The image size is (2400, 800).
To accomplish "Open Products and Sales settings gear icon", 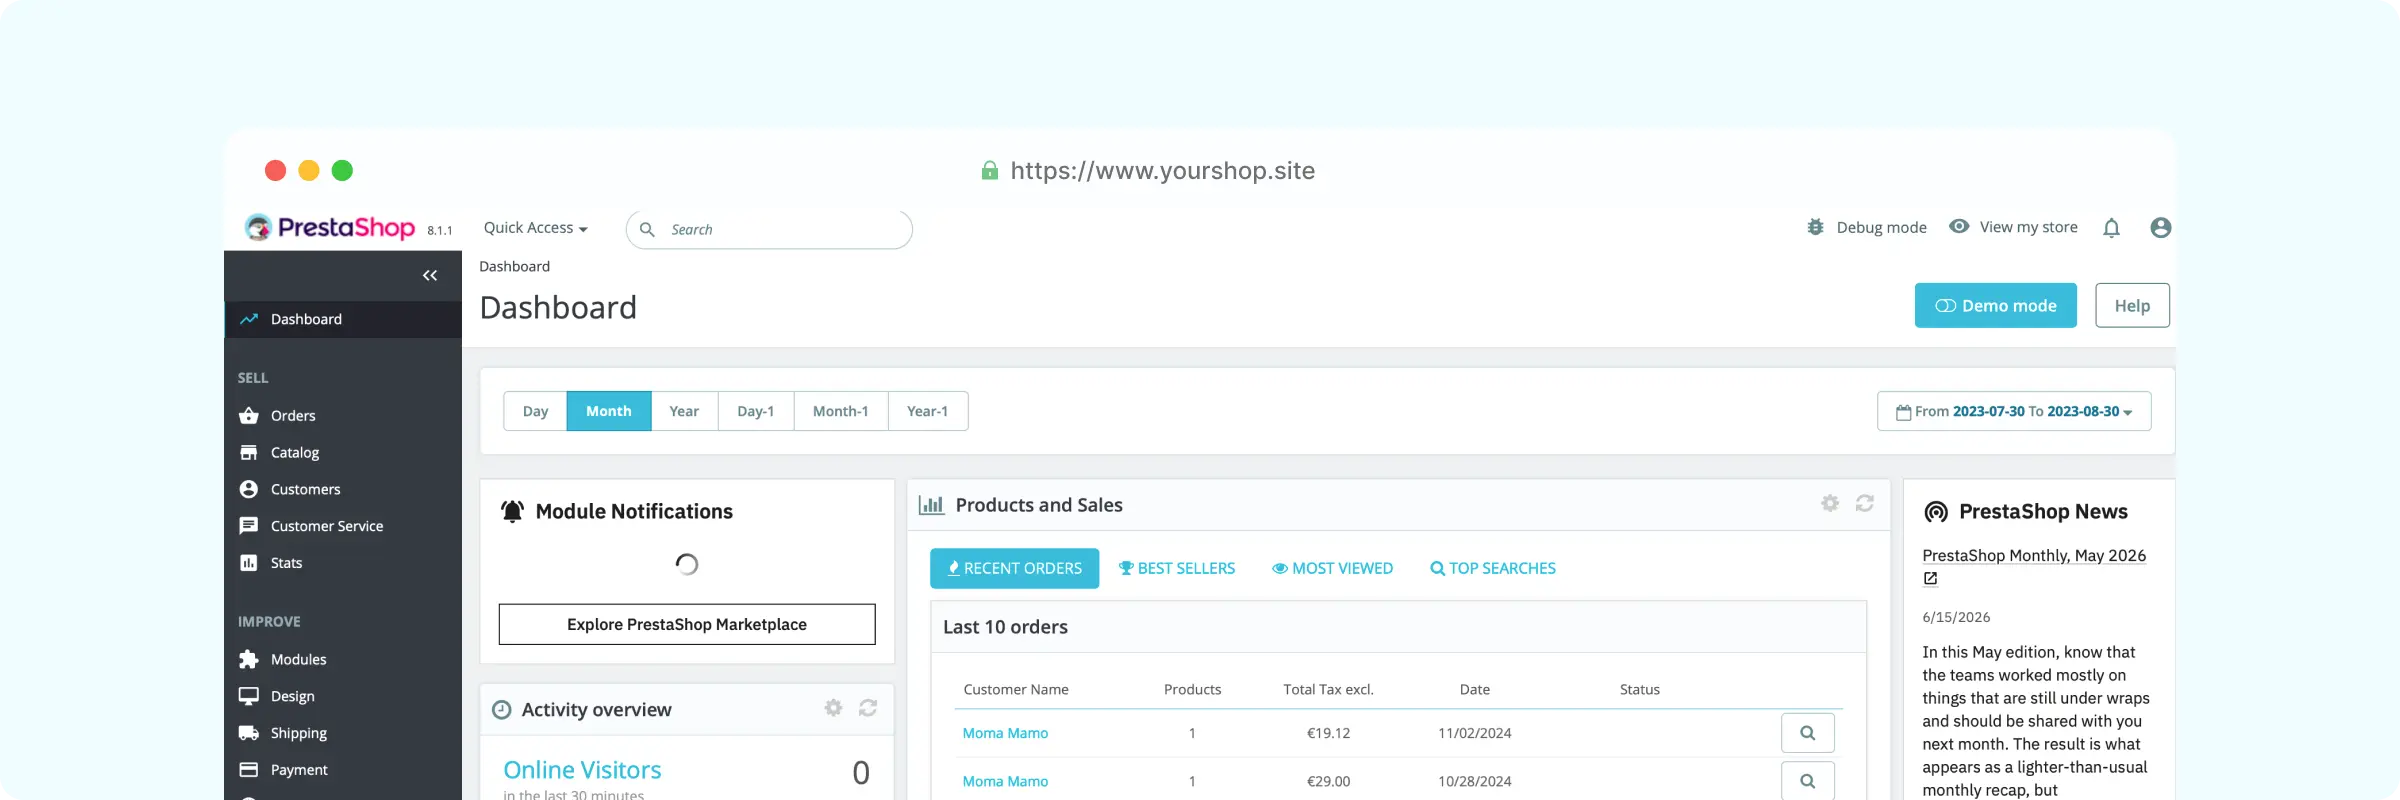I will coord(1830,503).
